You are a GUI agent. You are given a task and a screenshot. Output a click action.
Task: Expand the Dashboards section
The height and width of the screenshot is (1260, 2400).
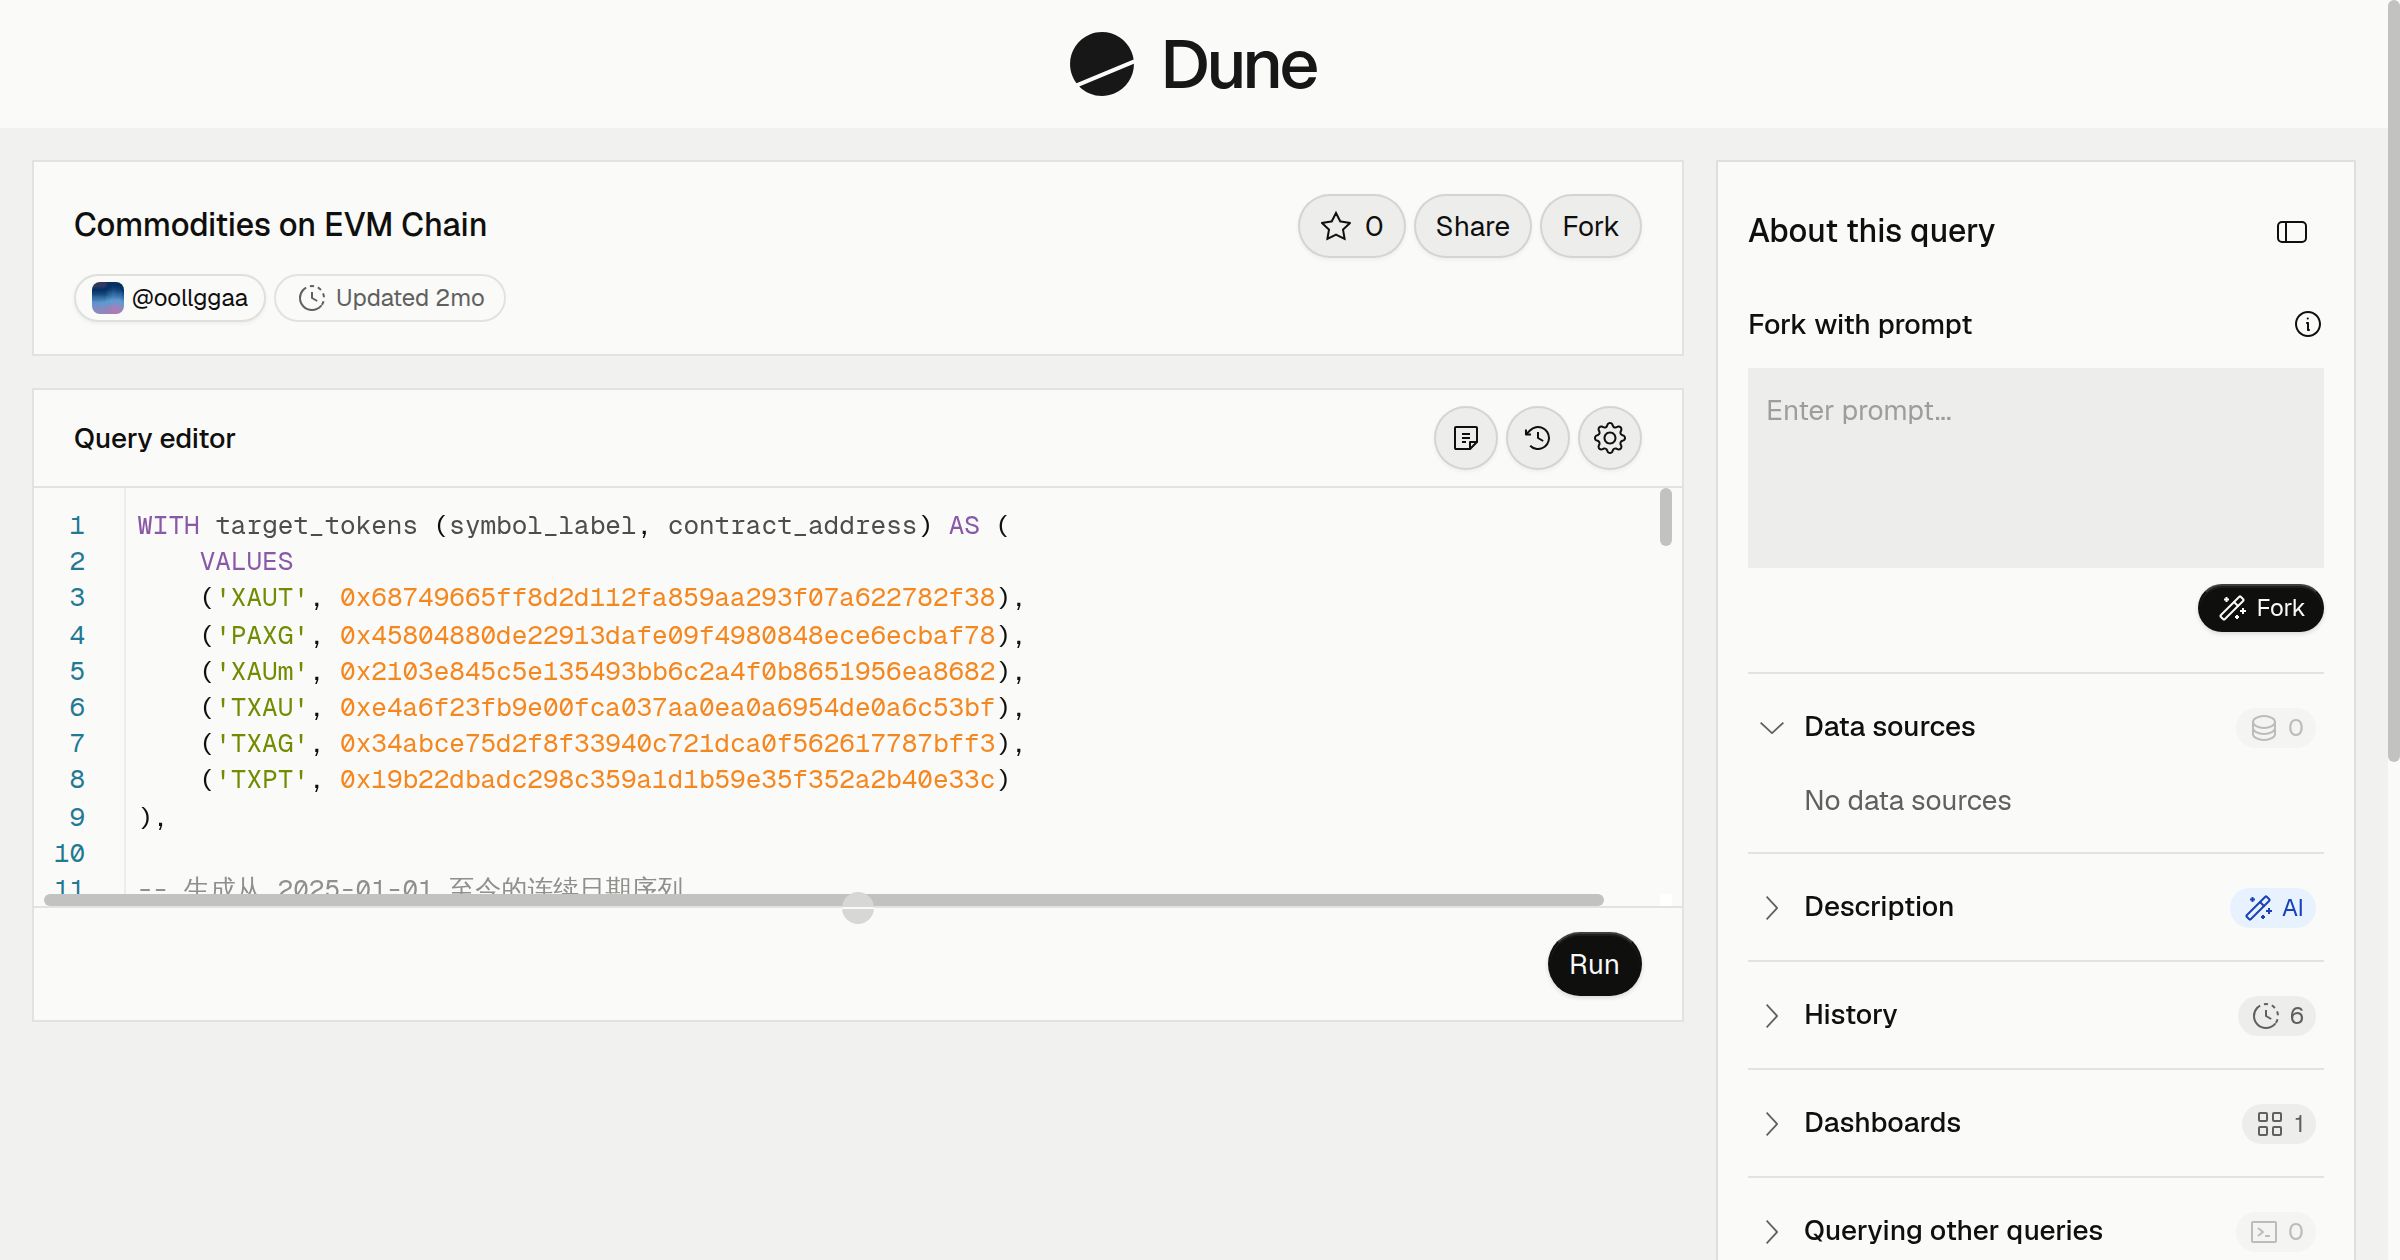1772,1123
